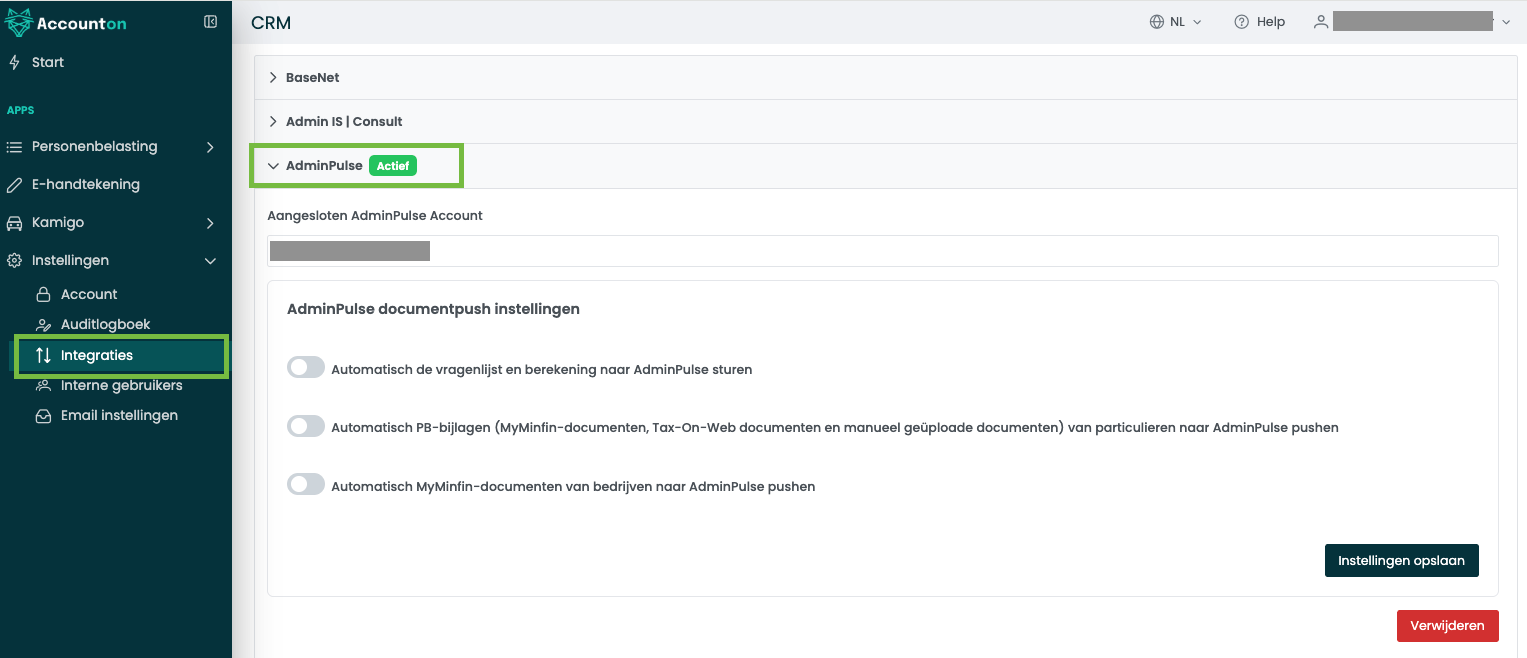Click the Email instellingen inbox icon

pyautogui.click(x=43, y=416)
